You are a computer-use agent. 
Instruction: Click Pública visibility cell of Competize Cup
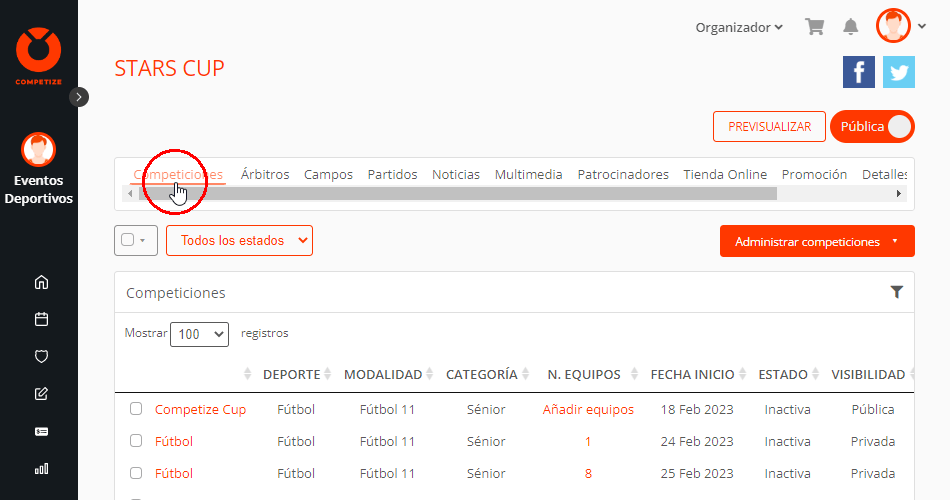(872, 410)
